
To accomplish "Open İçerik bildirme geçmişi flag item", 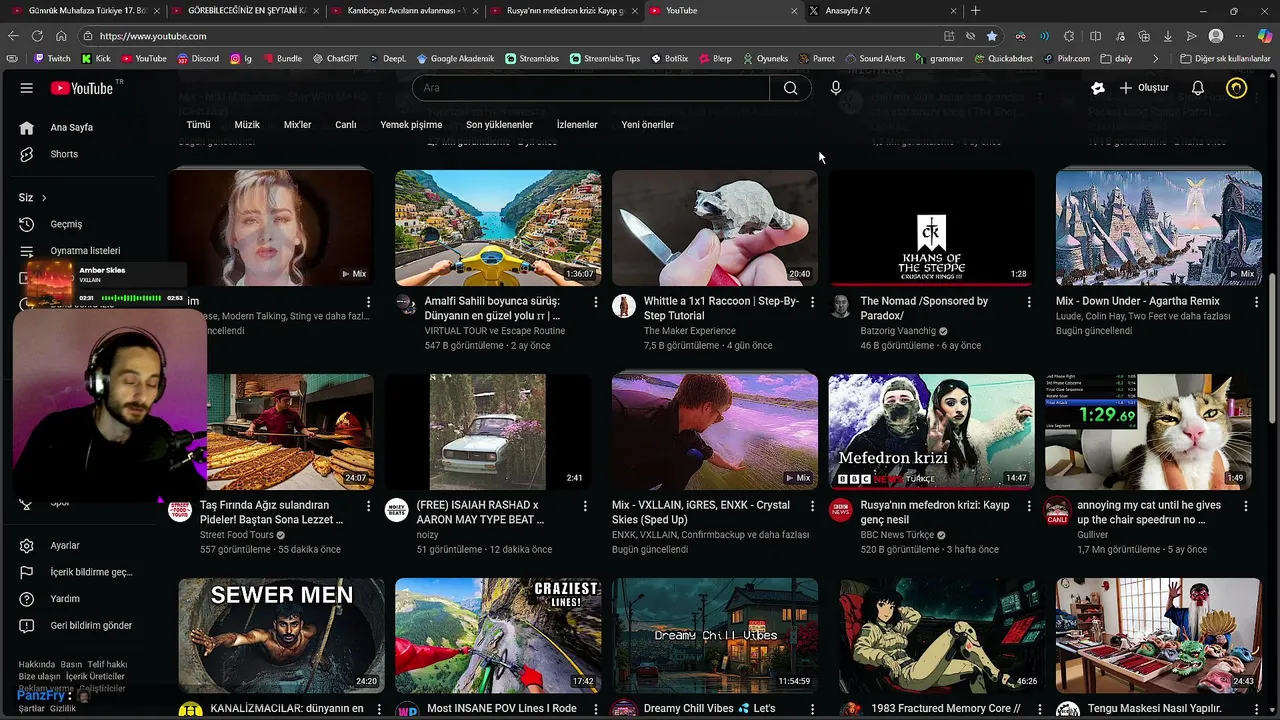I will (x=90, y=572).
